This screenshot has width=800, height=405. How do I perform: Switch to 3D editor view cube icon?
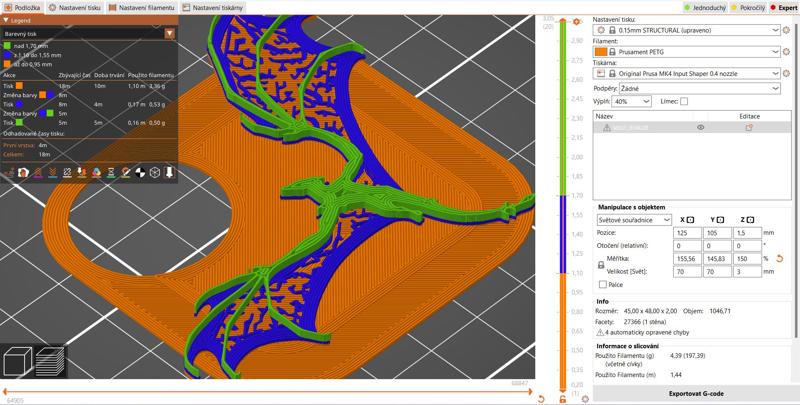point(18,361)
